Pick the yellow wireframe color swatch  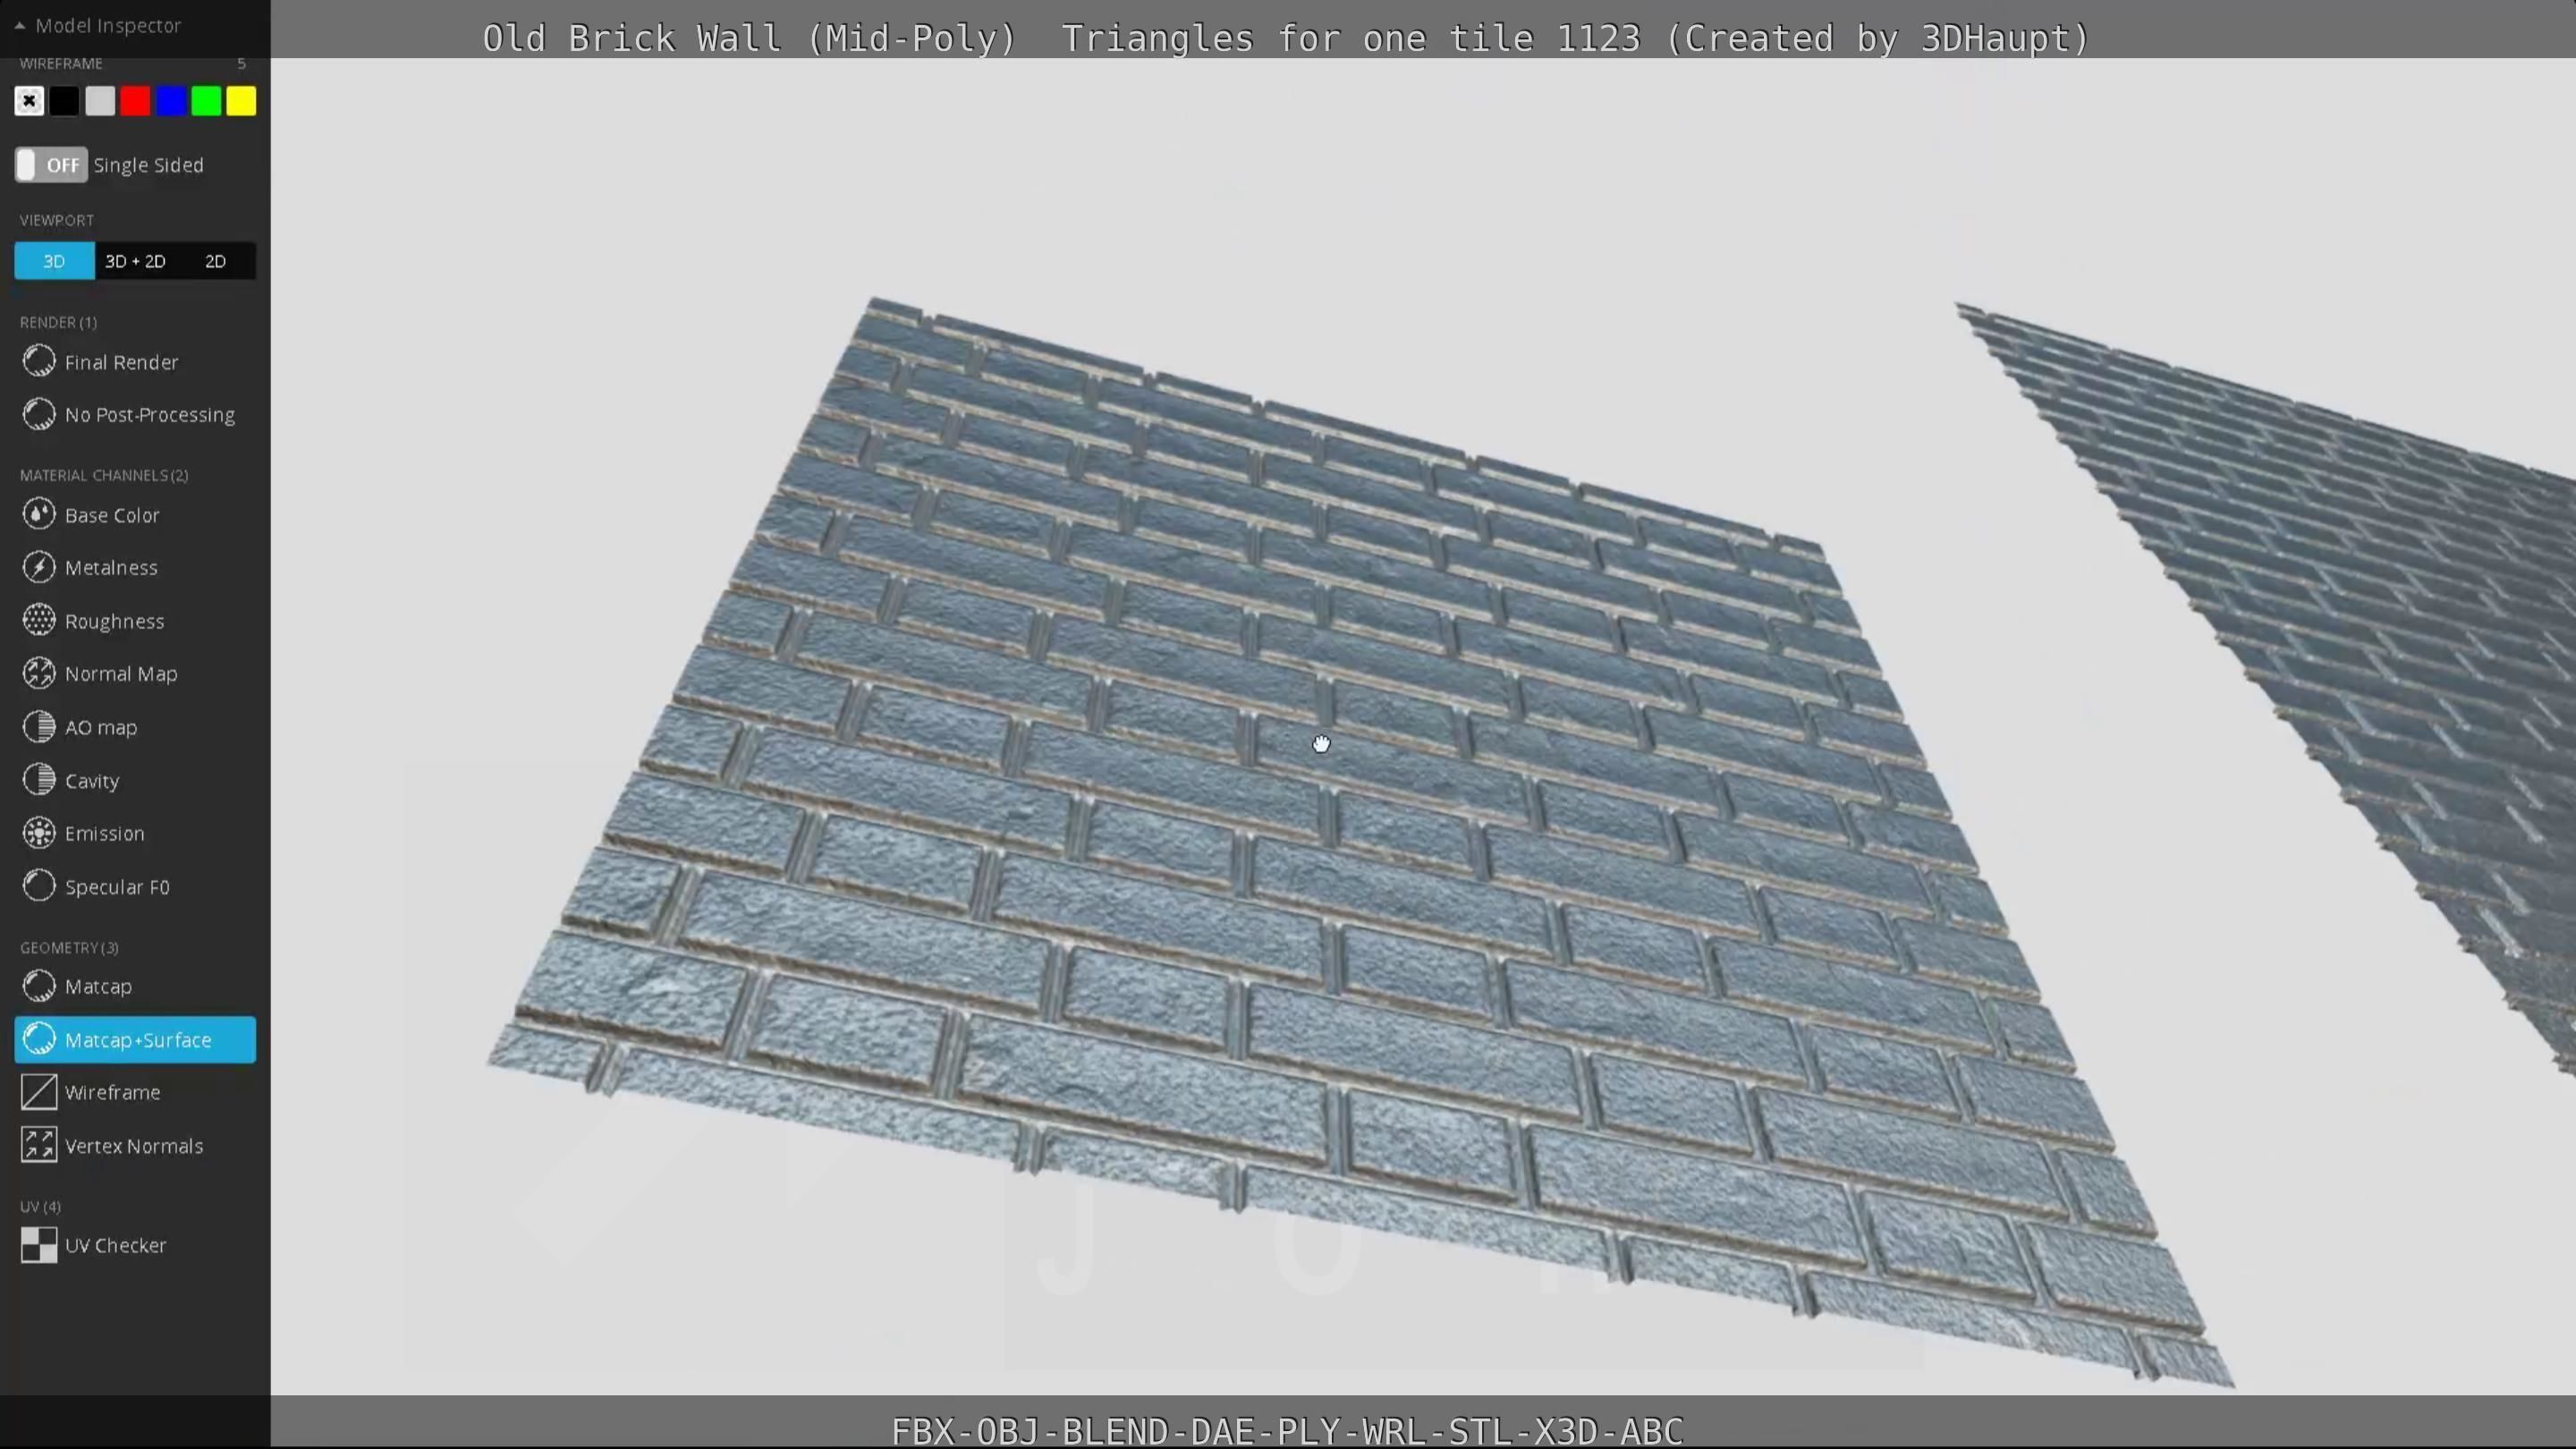[x=241, y=101]
